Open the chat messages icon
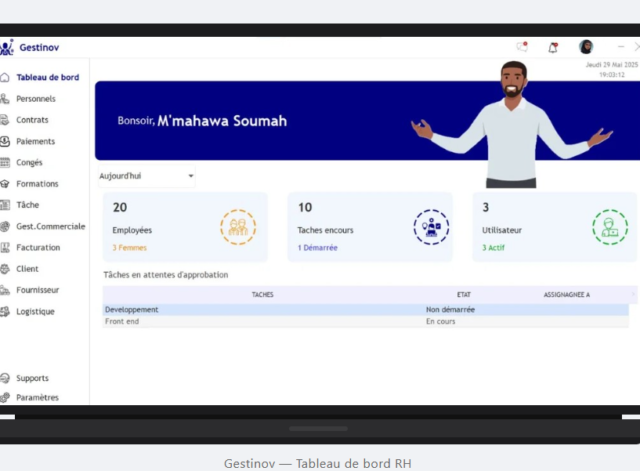640x471 pixels. pyautogui.click(x=522, y=47)
